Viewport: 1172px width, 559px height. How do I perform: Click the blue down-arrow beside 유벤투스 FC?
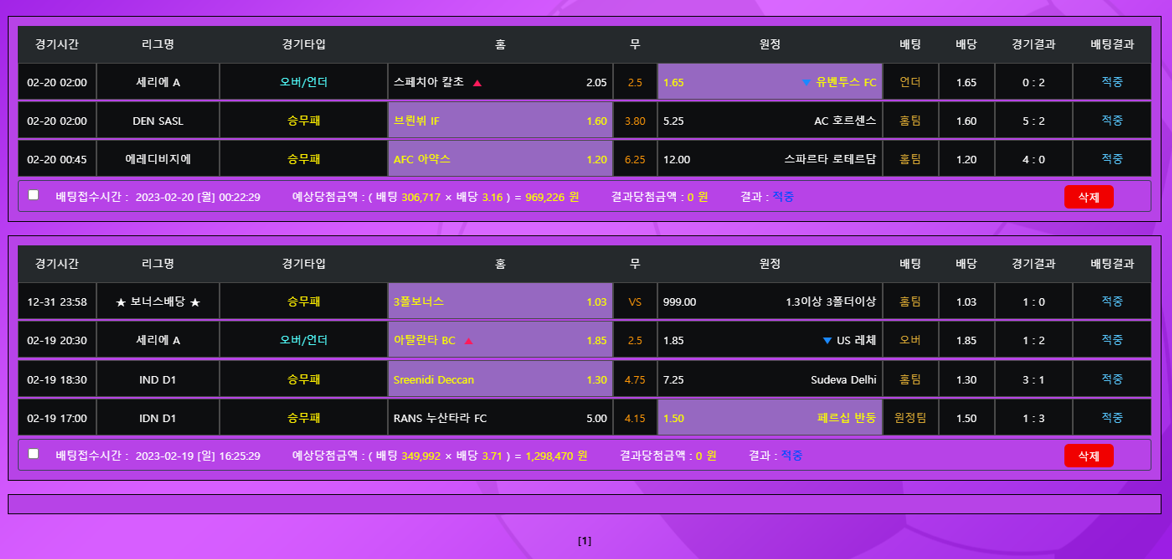click(x=806, y=83)
